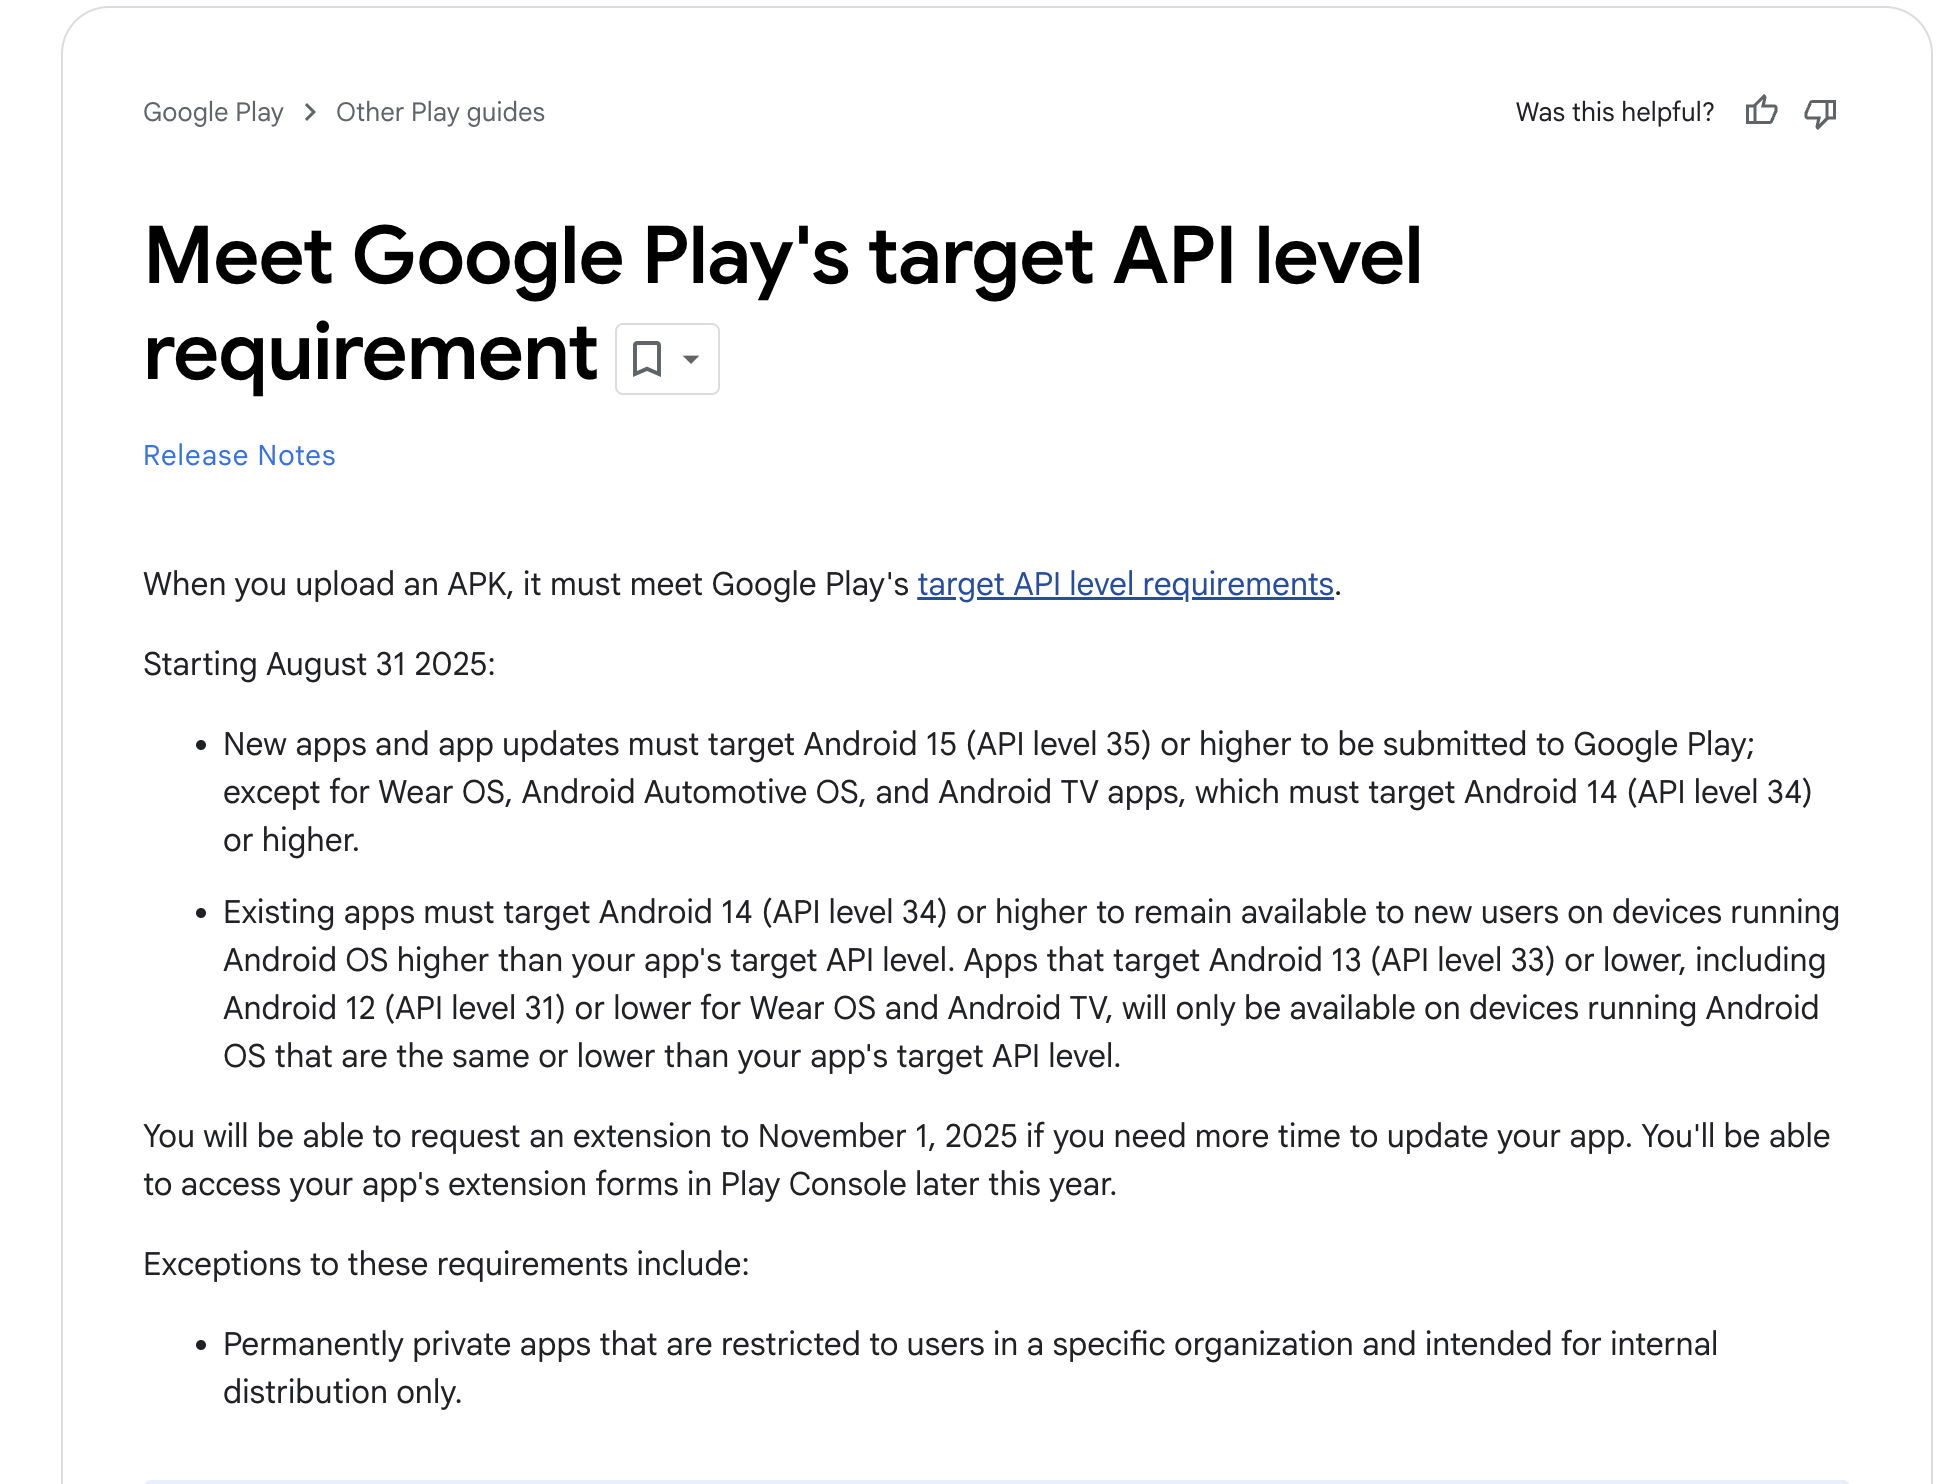Viewport: 1956px width, 1484px height.
Task: Open the Google Play breadcrumb link
Action: pos(213,112)
